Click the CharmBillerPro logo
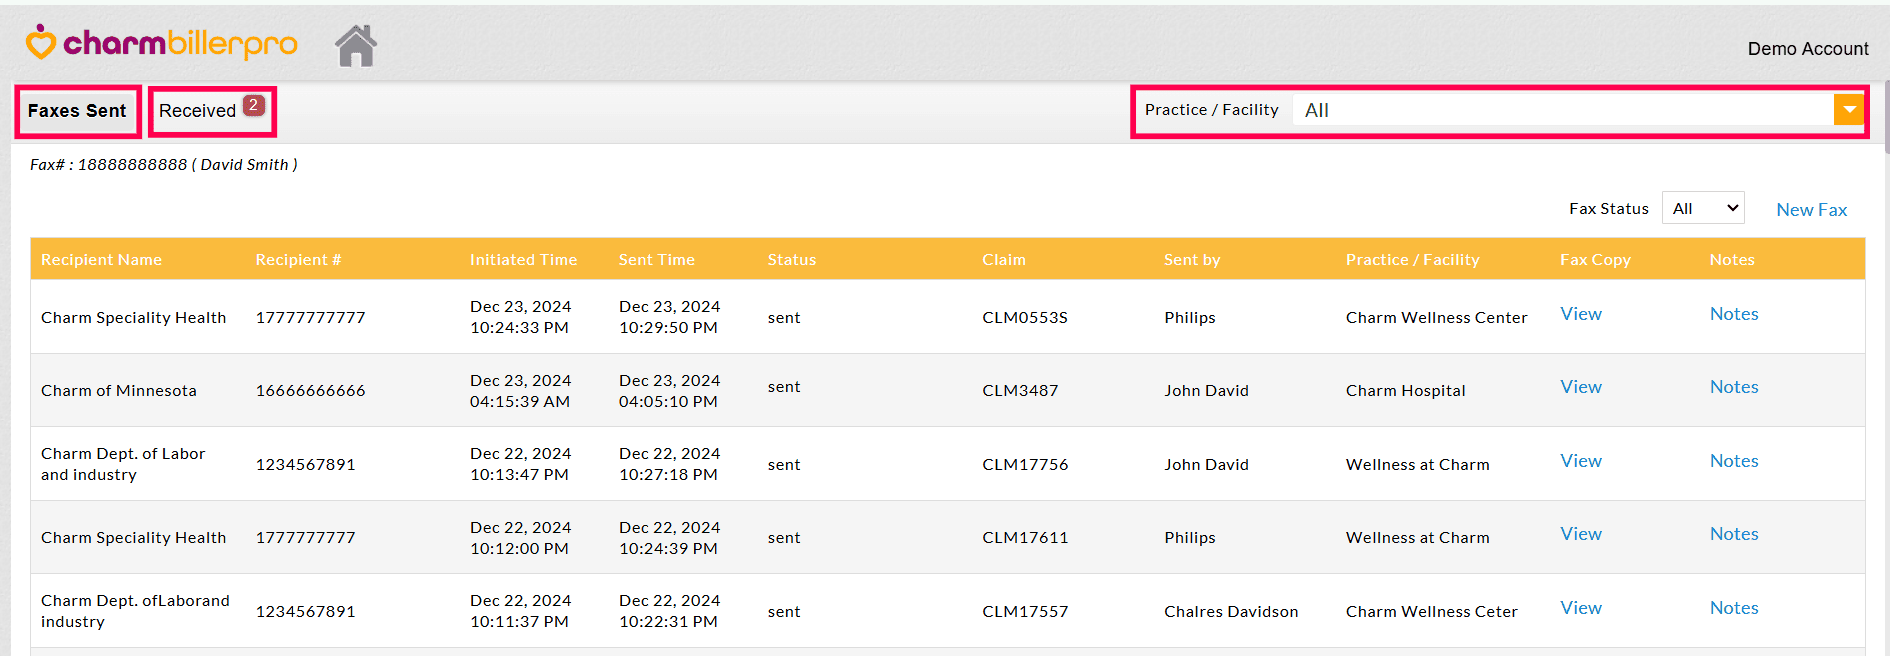The height and width of the screenshot is (656, 1890). click(162, 44)
